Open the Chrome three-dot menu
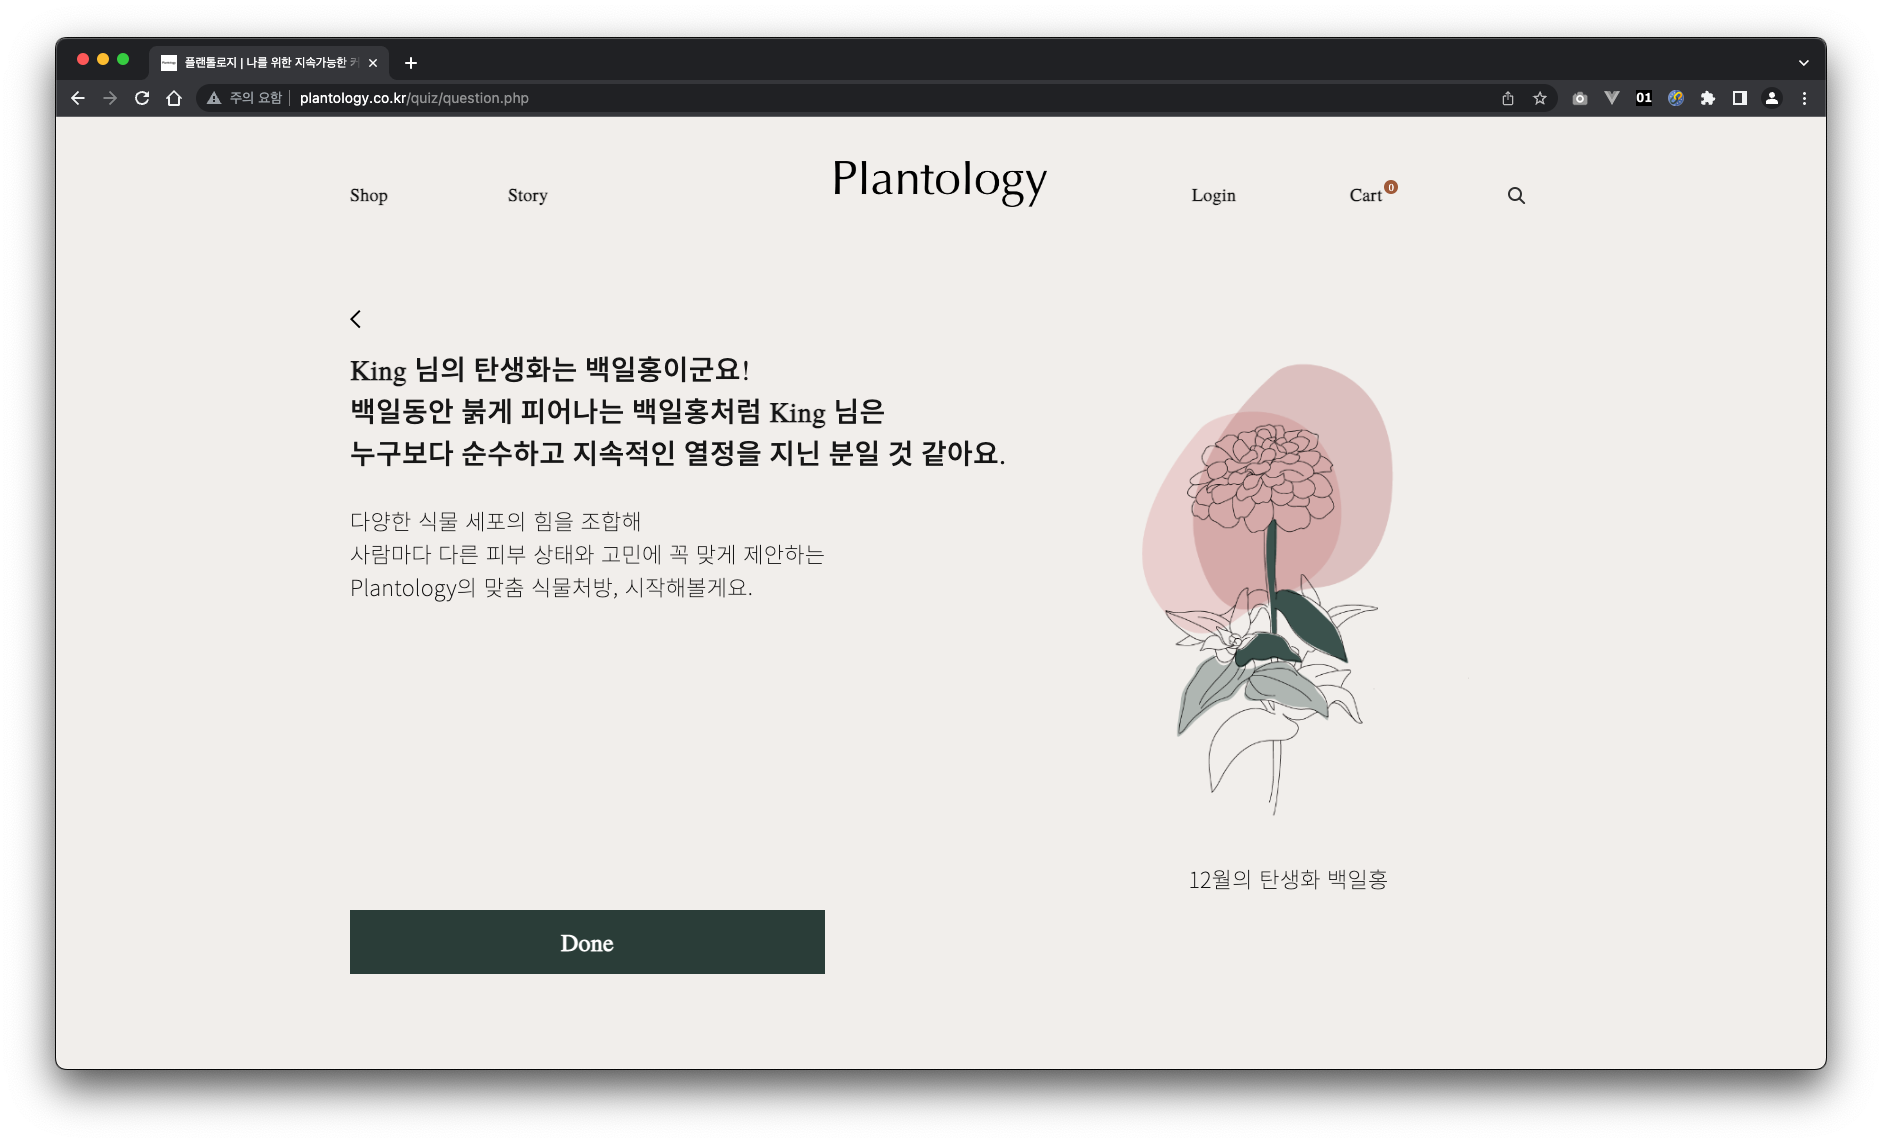 pyautogui.click(x=1804, y=98)
